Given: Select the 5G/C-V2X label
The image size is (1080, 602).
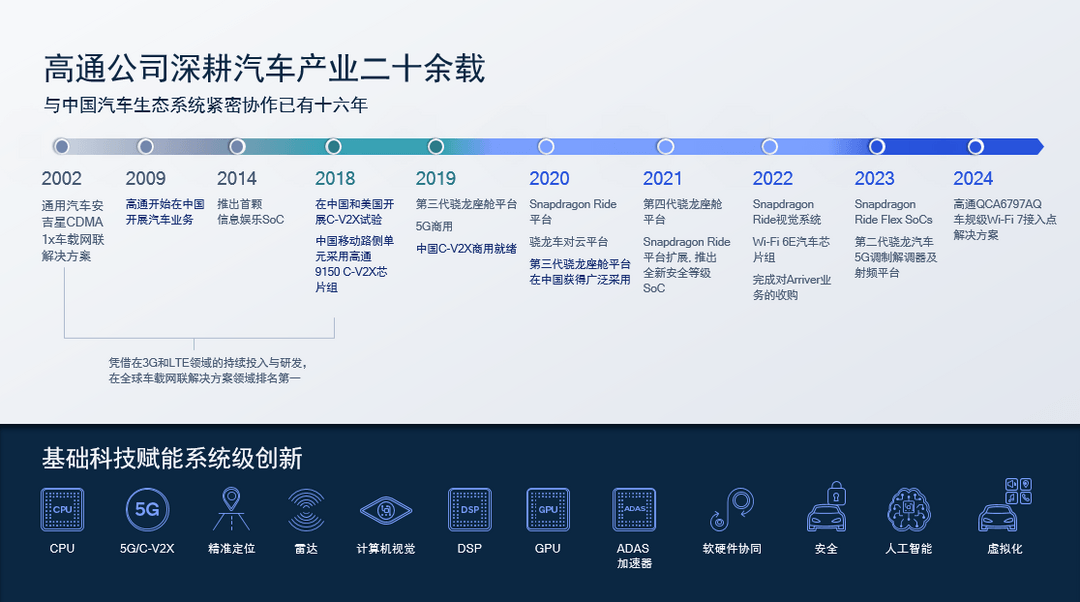Looking at the screenshot, I should click(x=147, y=549).
